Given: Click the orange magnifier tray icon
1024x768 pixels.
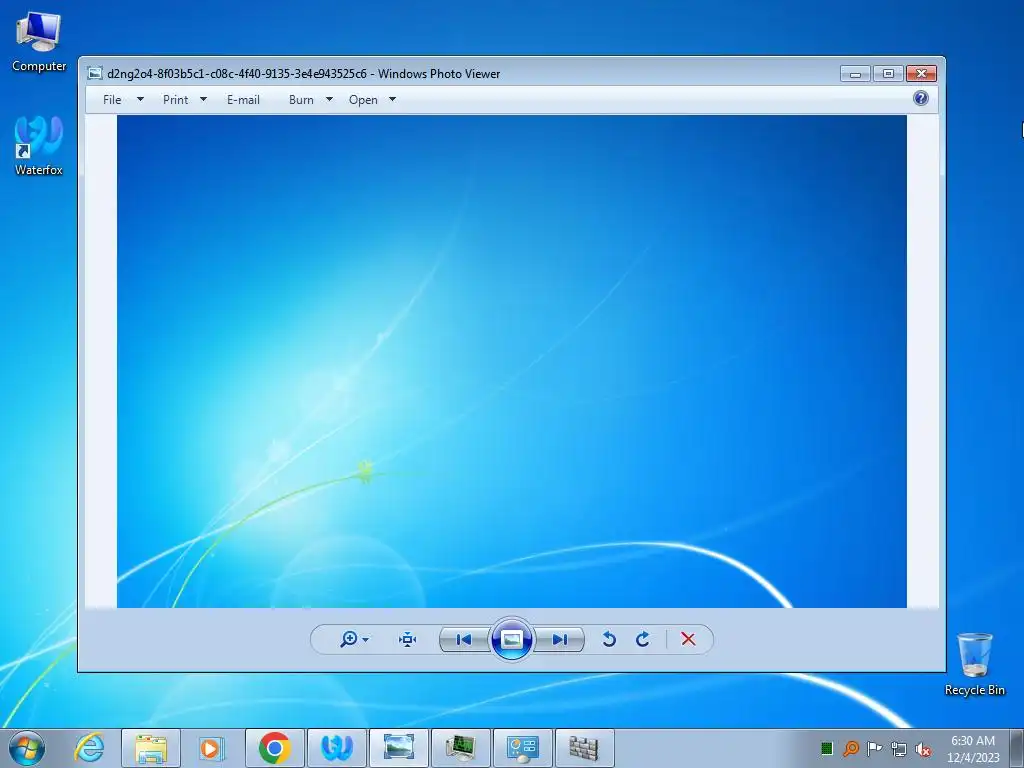Looking at the screenshot, I should (x=851, y=748).
